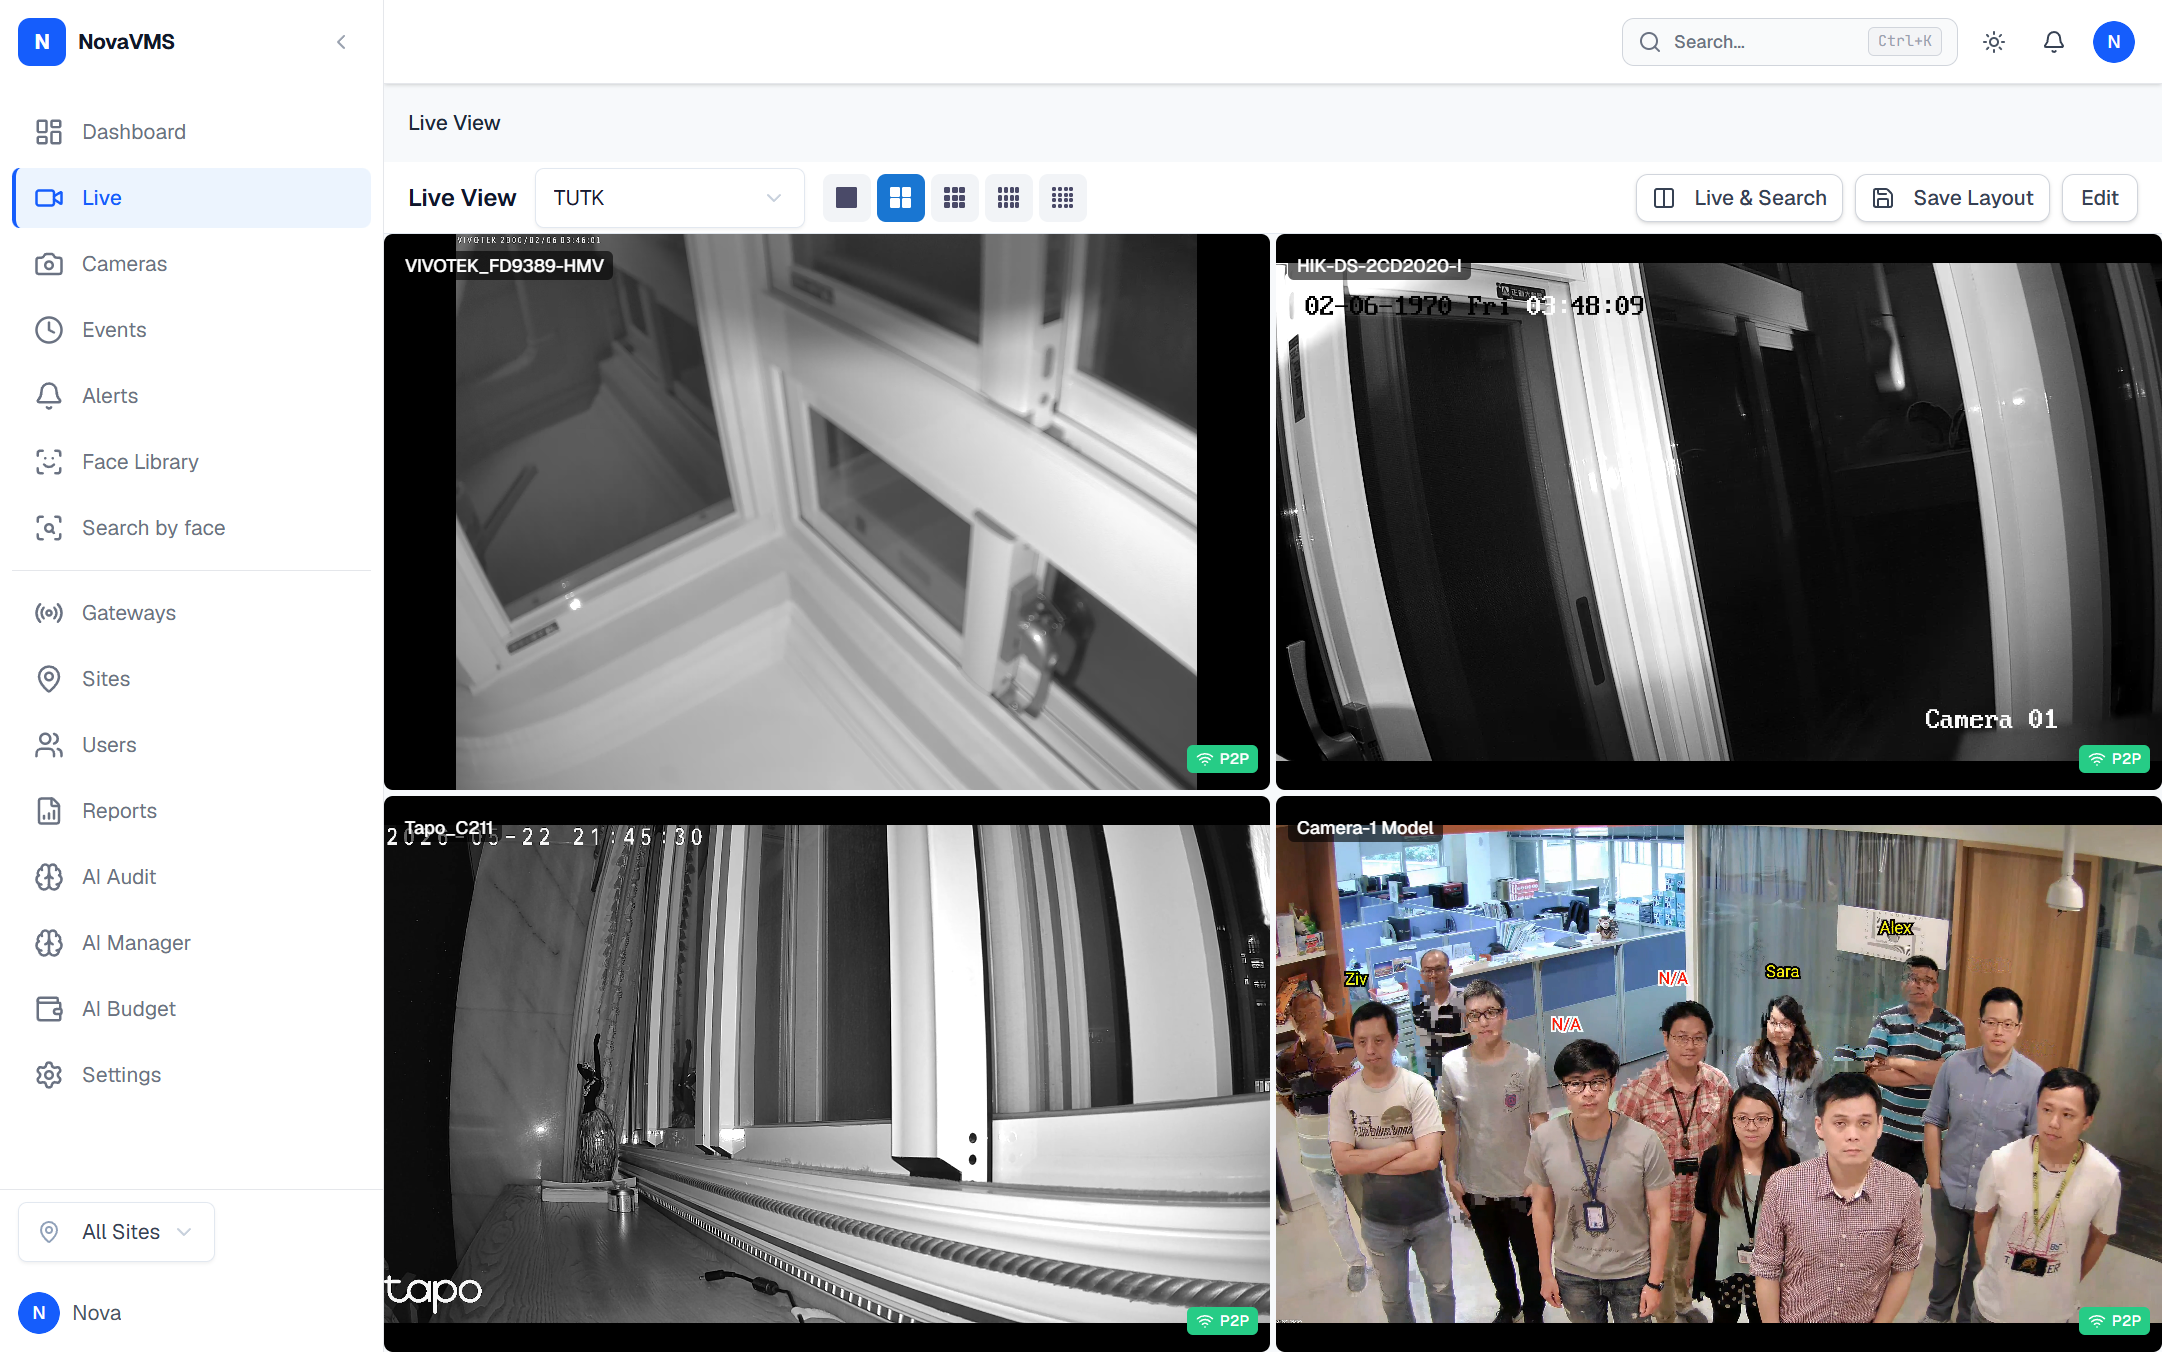Select the Tapo_C211 camera feed
Image resolution: width=2162 pixels, height=1352 pixels.
[x=827, y=1074]
